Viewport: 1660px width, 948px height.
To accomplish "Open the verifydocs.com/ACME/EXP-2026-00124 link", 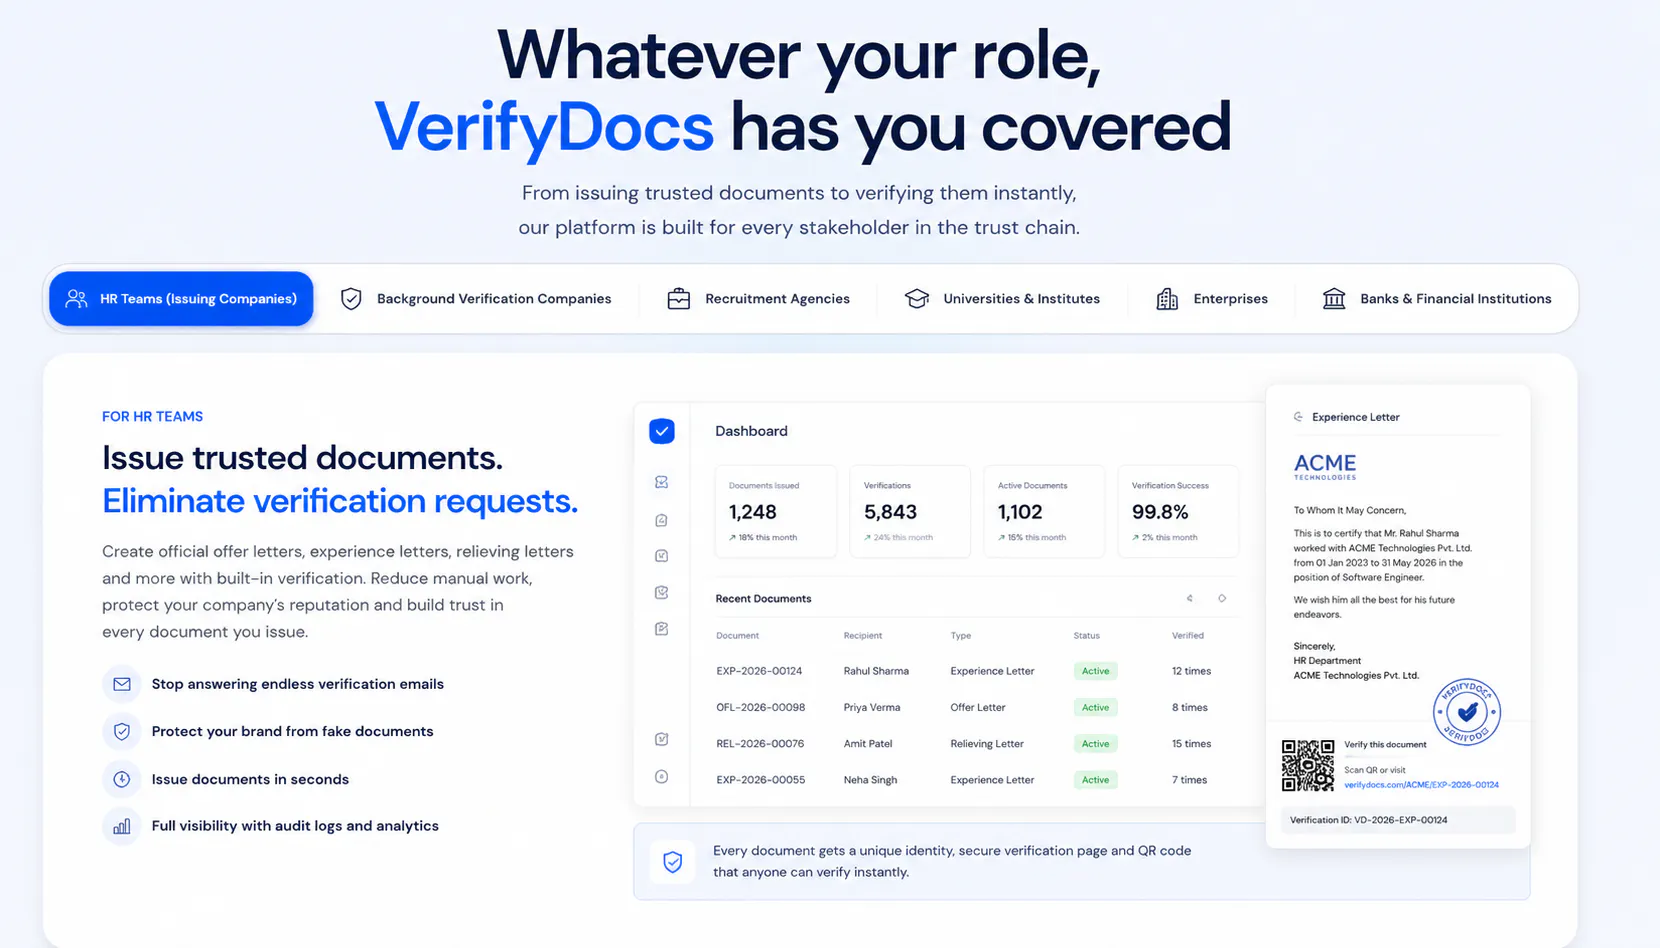I will [x=1421, y=785].
